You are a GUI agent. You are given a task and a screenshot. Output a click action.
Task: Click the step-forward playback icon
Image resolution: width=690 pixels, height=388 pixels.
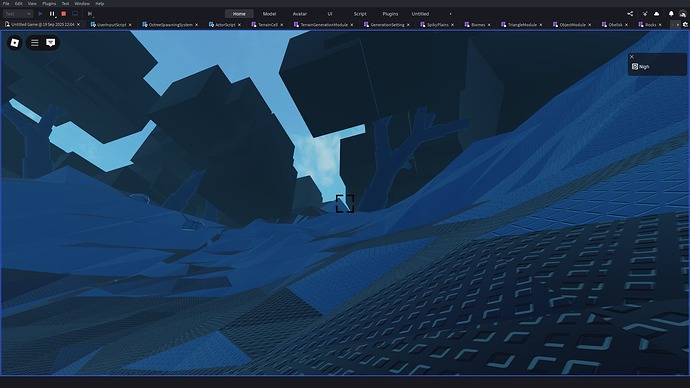click(90, 14)
